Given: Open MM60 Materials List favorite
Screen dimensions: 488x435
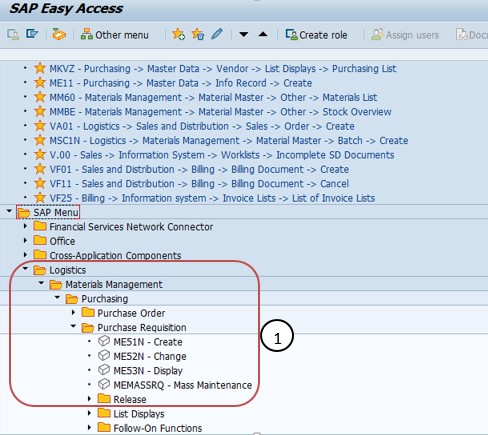Looking at the screenshot, I should pos(213,97).
